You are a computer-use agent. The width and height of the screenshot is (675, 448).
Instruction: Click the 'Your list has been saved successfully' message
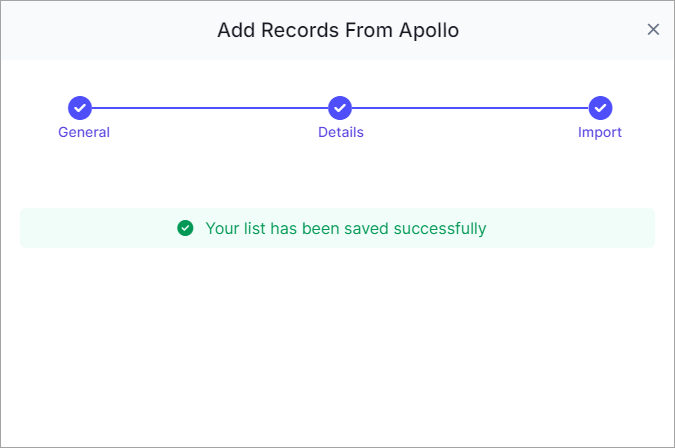[x=346, y=229]
